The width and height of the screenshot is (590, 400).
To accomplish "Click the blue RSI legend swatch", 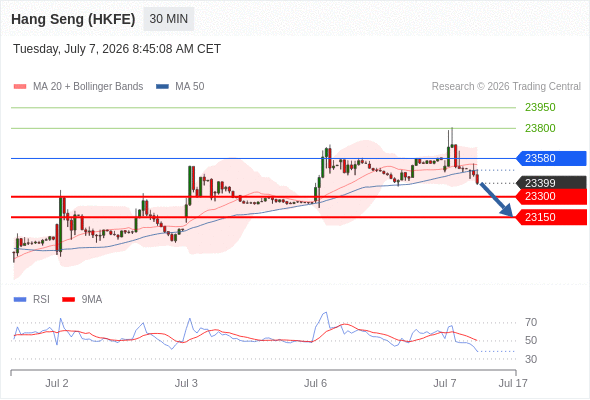I will point(20,300).
